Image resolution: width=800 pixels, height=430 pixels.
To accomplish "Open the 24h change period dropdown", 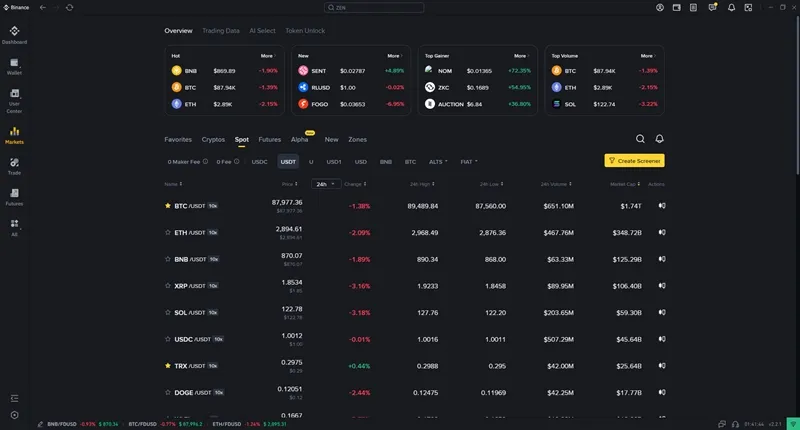I will pyautogui.click(x=324, y=184).
